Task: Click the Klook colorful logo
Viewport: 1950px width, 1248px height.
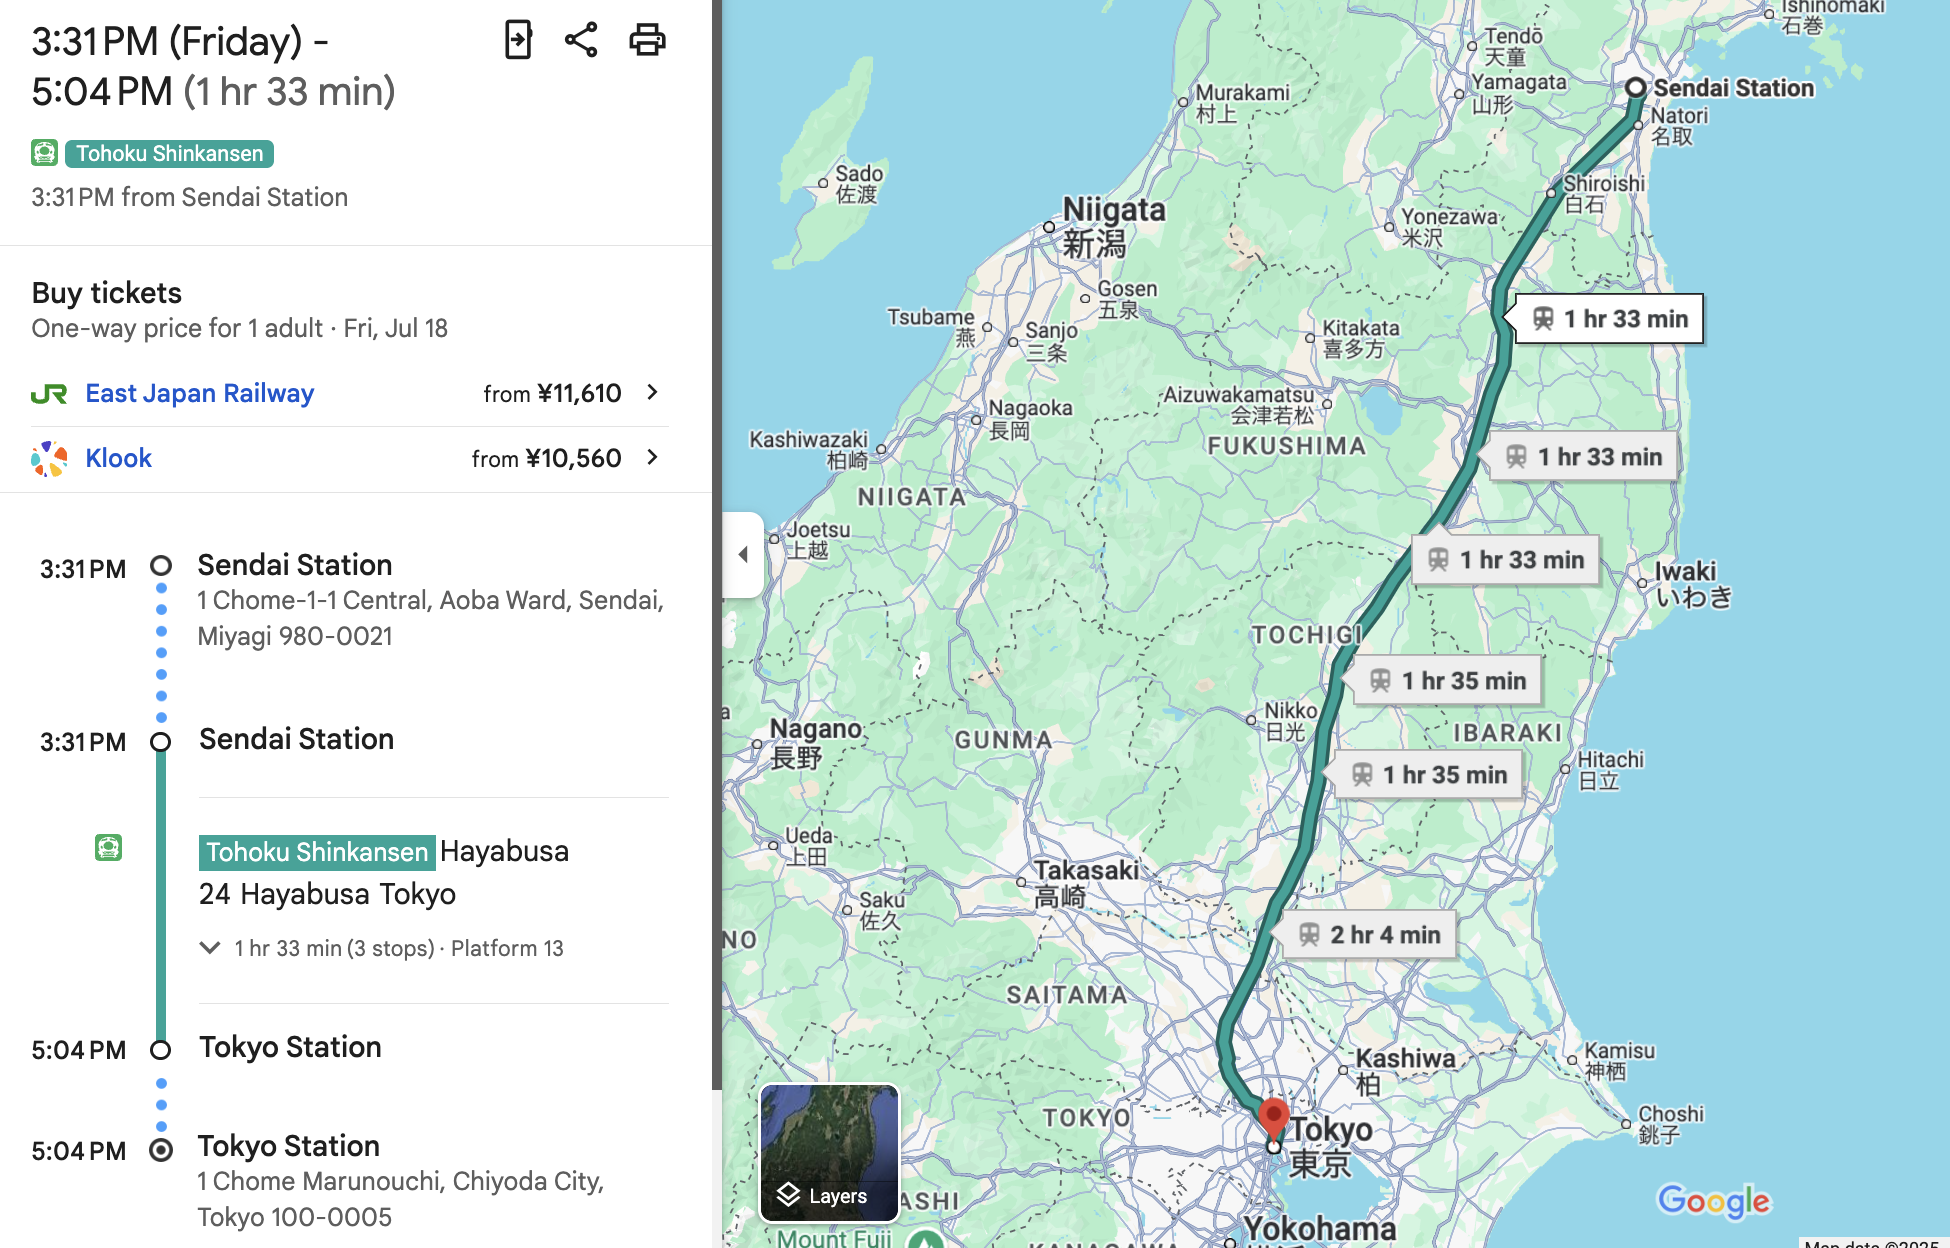Action: pyautogui.click(x=49, y=459)
